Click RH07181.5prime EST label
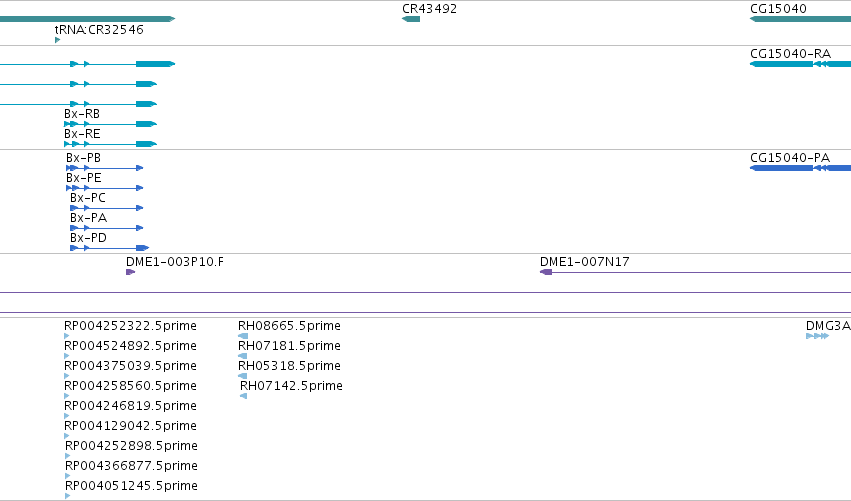This screenshot has height=501, width=851. coord(289,346)
